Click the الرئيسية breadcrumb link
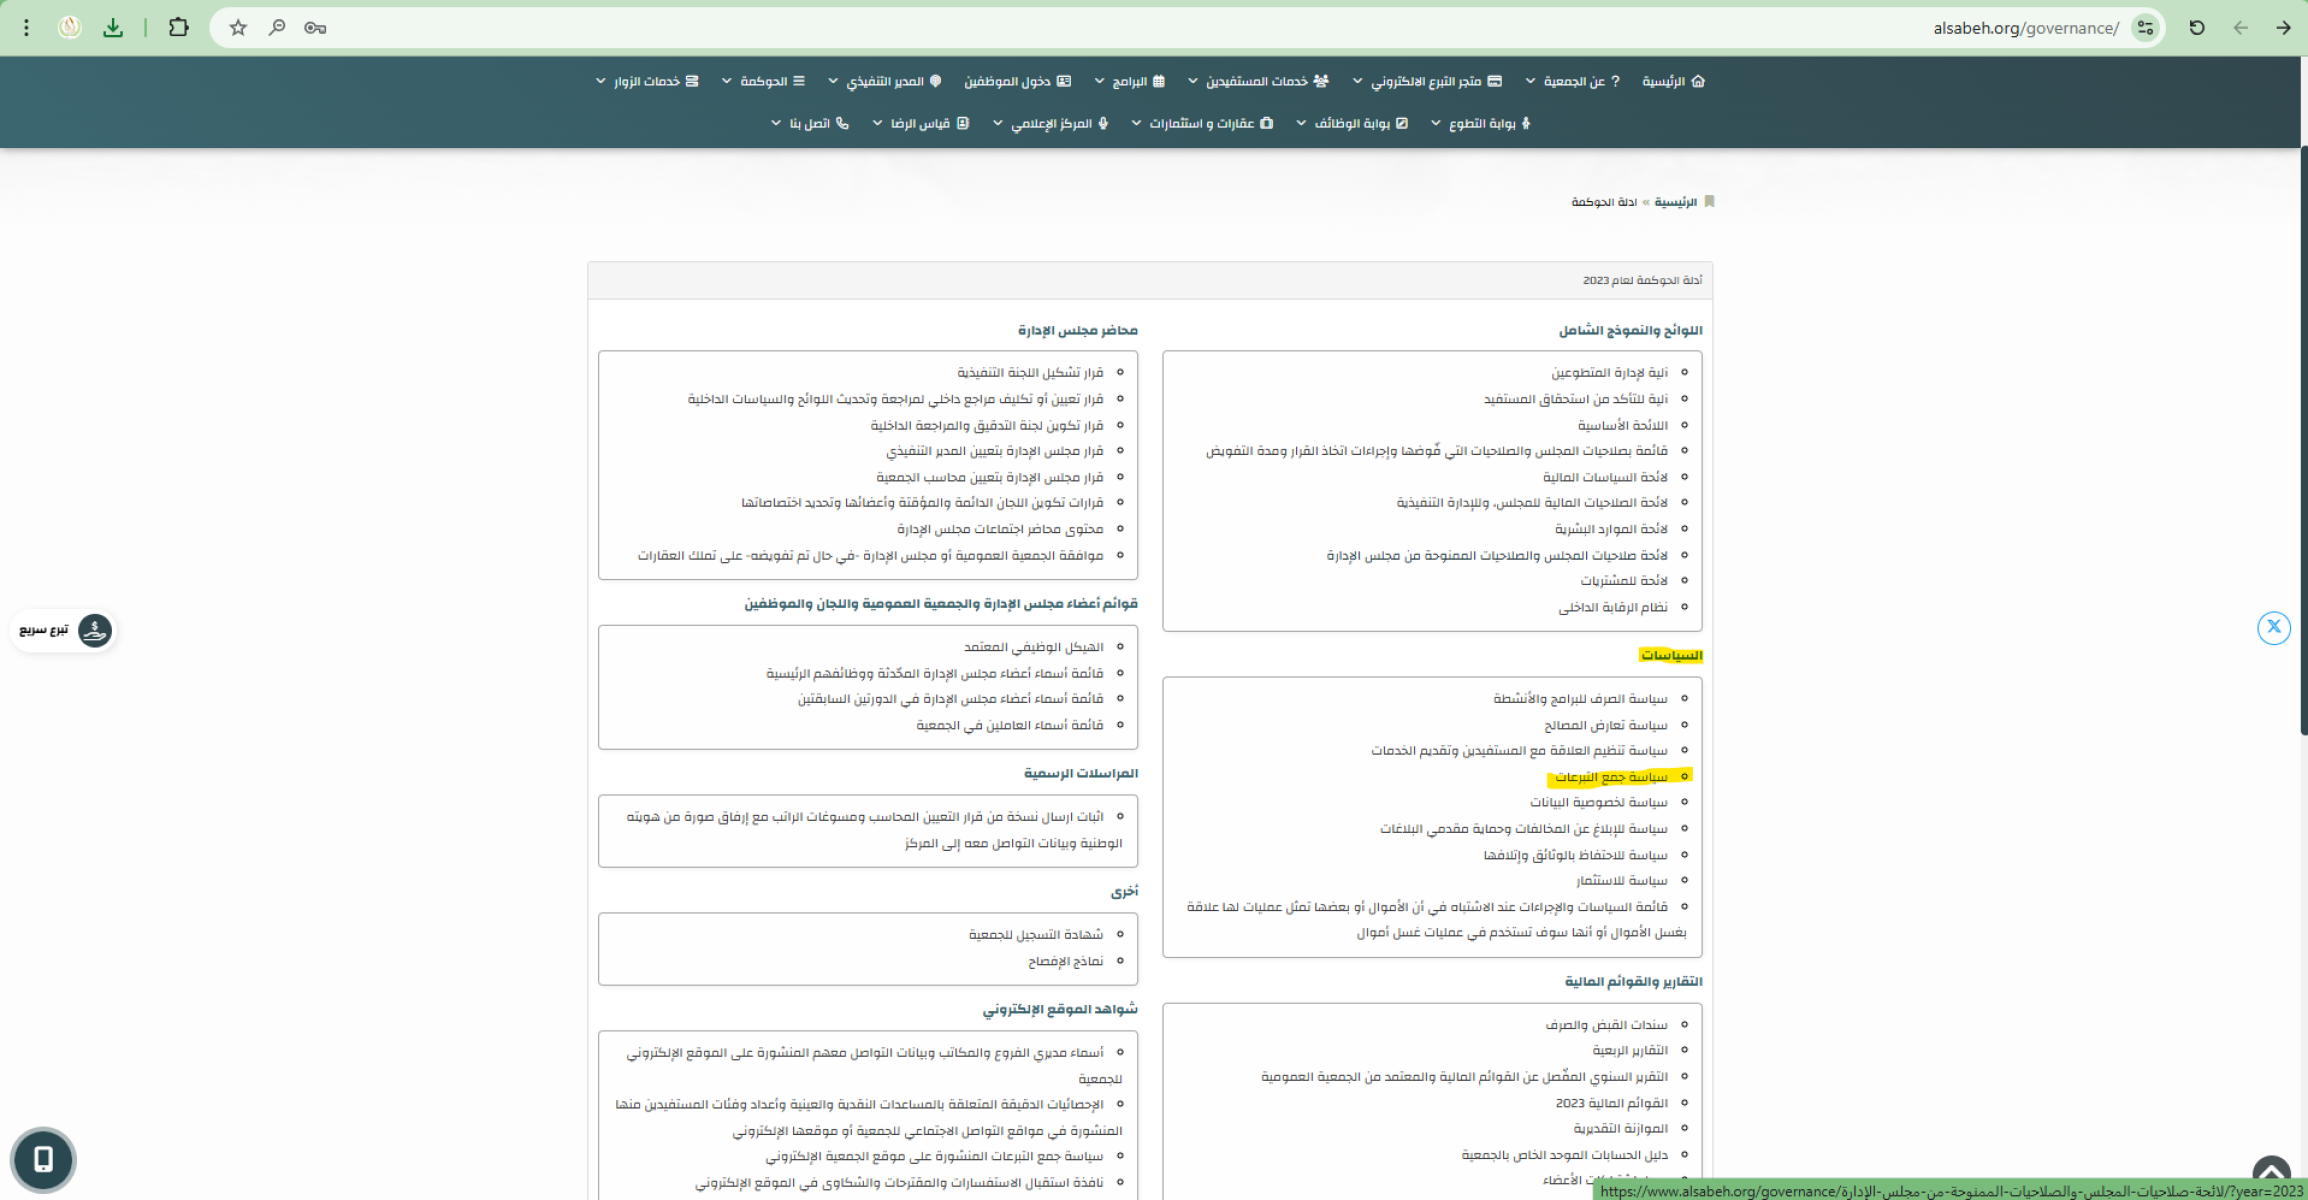 coord(1675,202)
